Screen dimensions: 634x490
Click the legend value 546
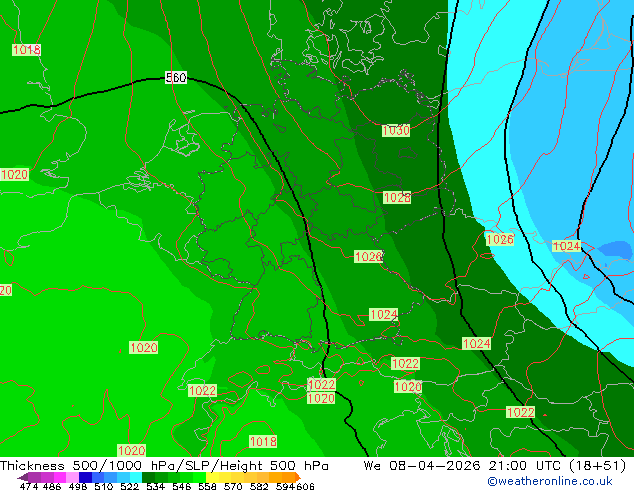[x=182, y=486]
